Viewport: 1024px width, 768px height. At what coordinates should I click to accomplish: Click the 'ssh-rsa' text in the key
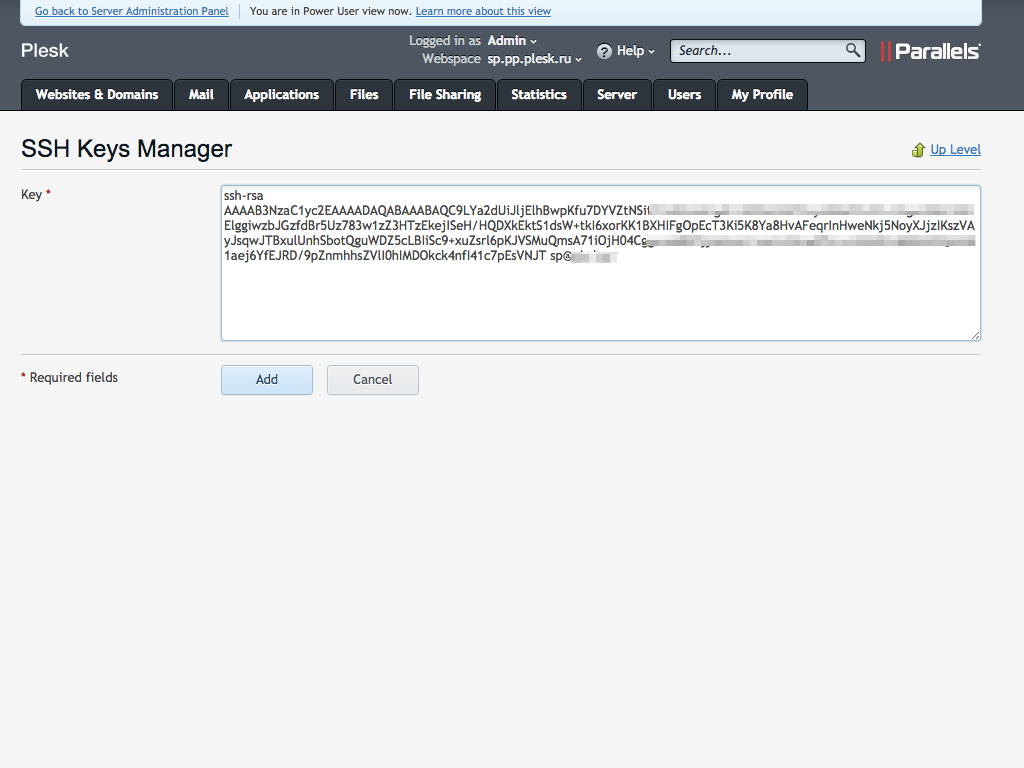(244, 195)
